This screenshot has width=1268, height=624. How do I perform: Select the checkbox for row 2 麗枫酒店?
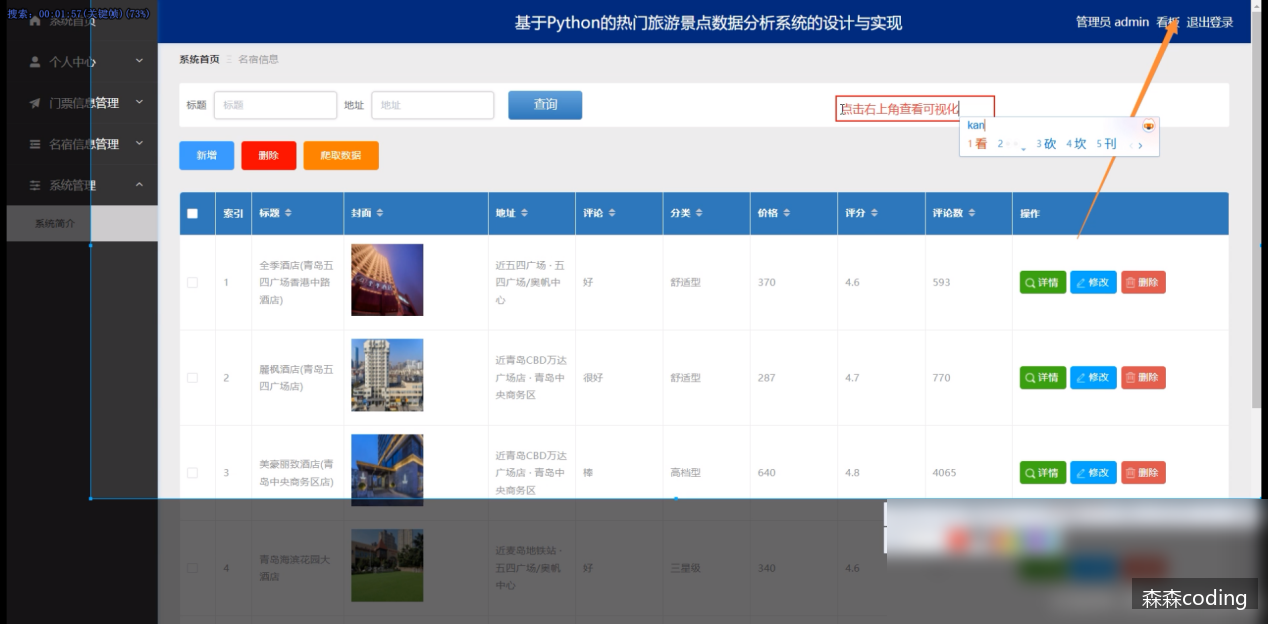pyautogui.click(x=193, y=378)
